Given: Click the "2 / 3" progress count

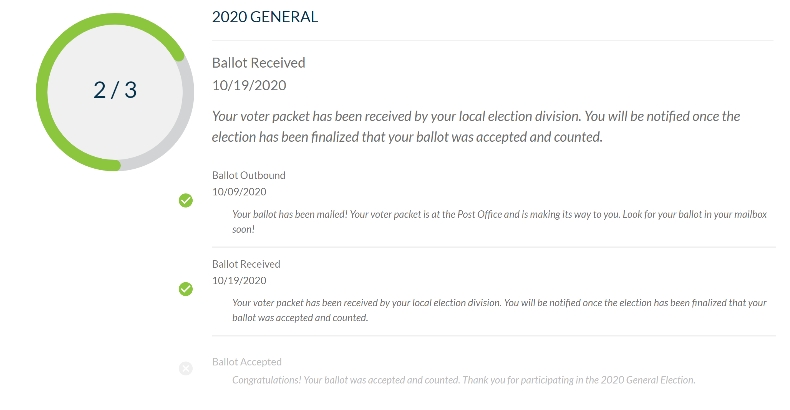Looking at the screenshot, I should 115,89.
